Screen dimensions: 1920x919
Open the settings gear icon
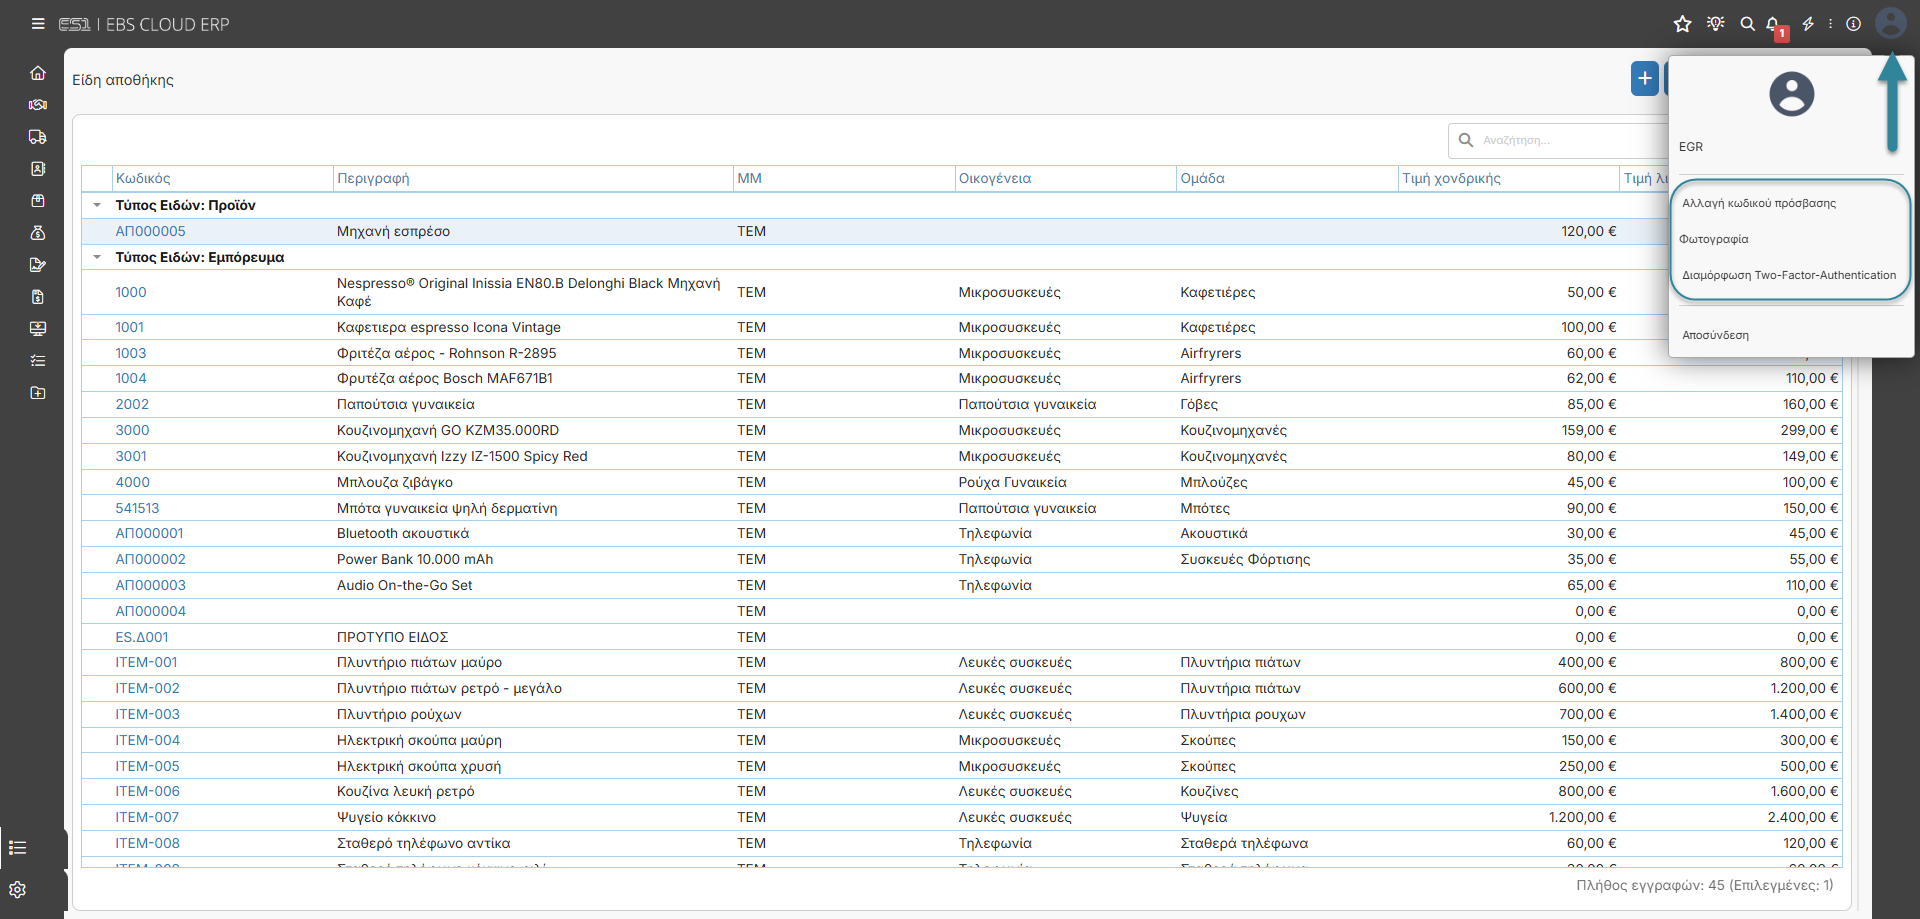coord(18,890)
